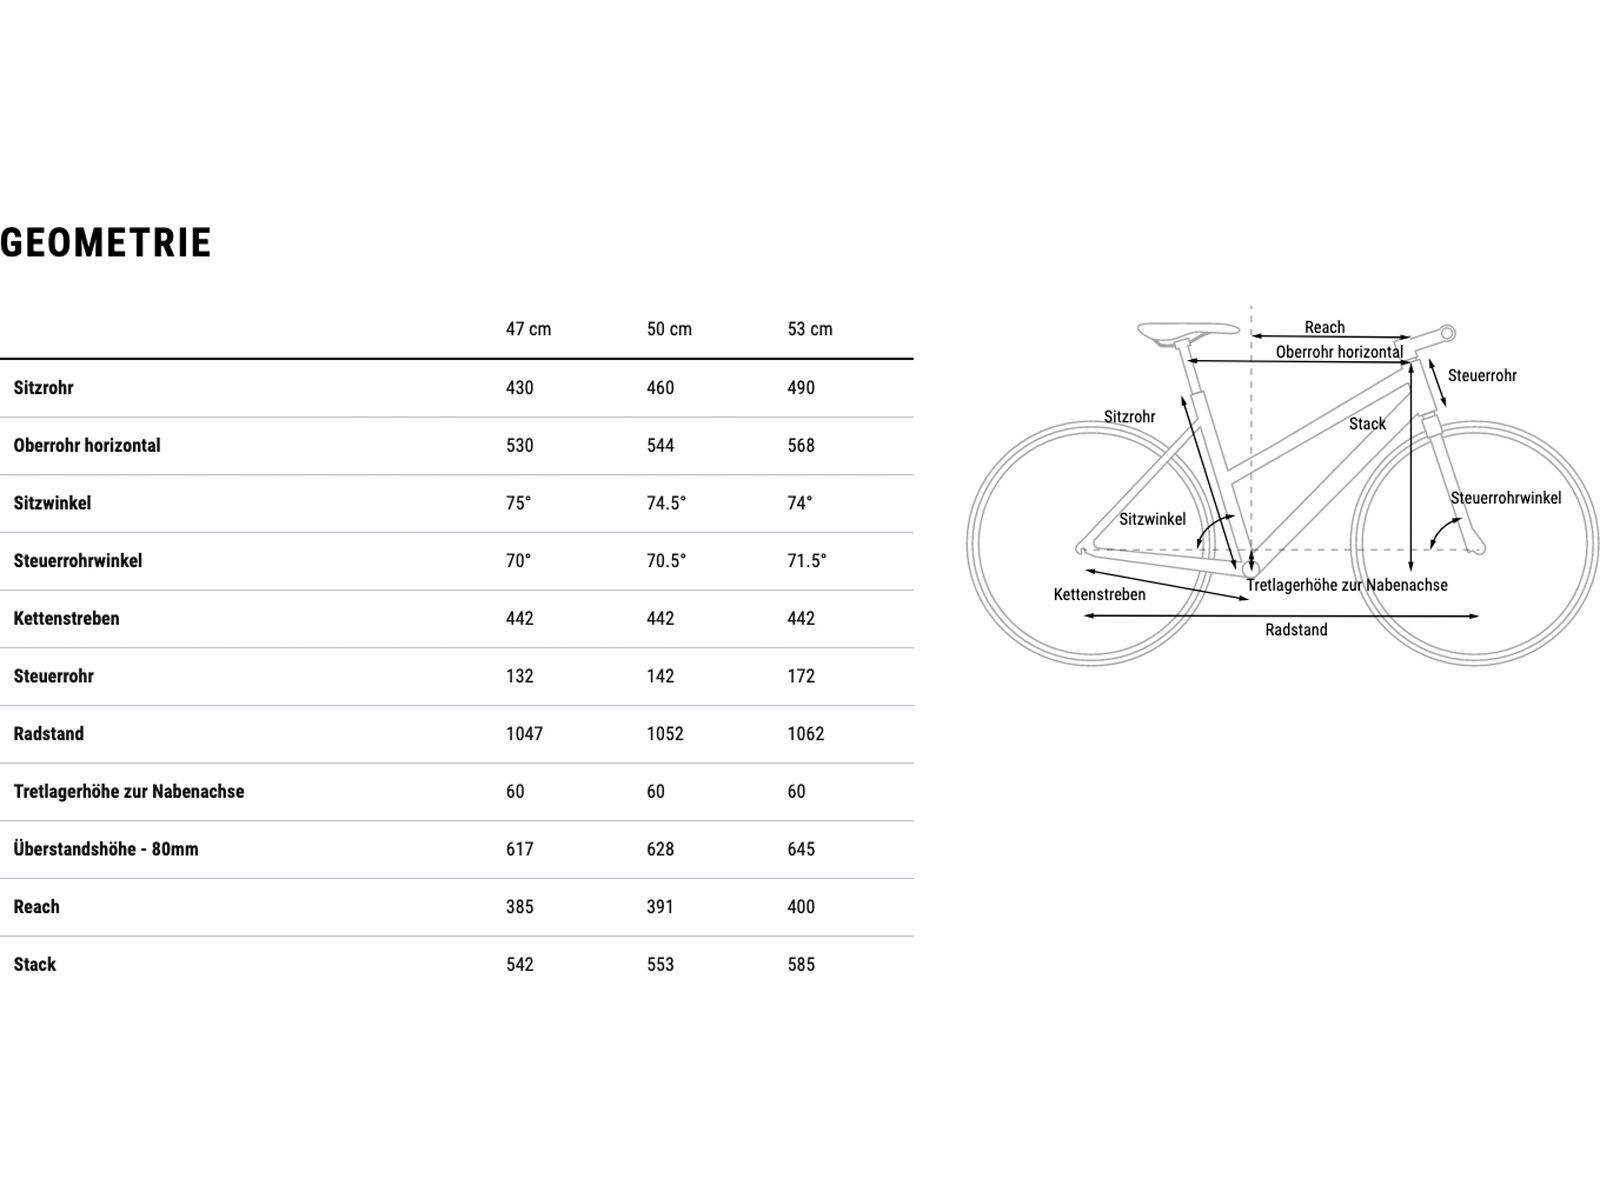Viewport: 1600px width, 1200px height.
Task: Click the Stack value 585
Action: click(x=801, y=965)
